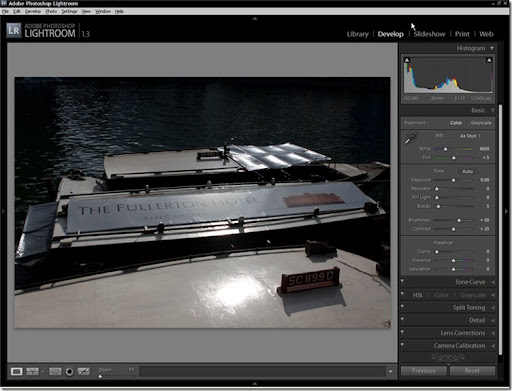Toggle the Split Toning panel switch
The image size is (512, 391).
402,307
